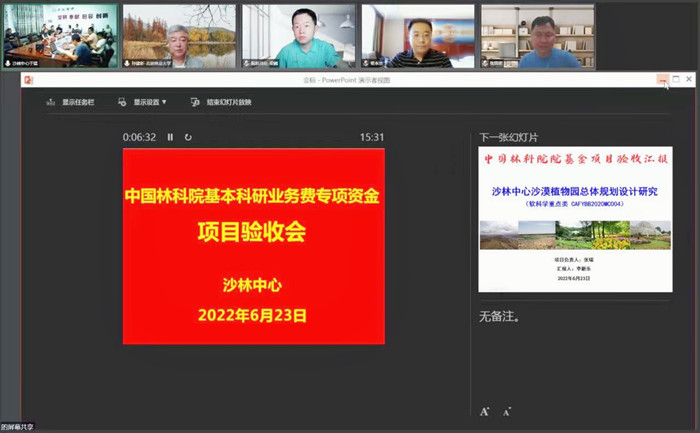Close the PowerPoint presenter view window
Viewport: 700px width, 433px height.
pos(689,79)
